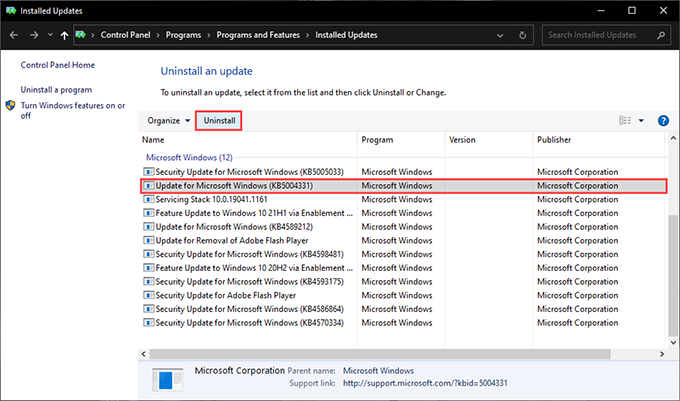Click the Search Installed Updates field
680x401 pixels.
point(600,35)
